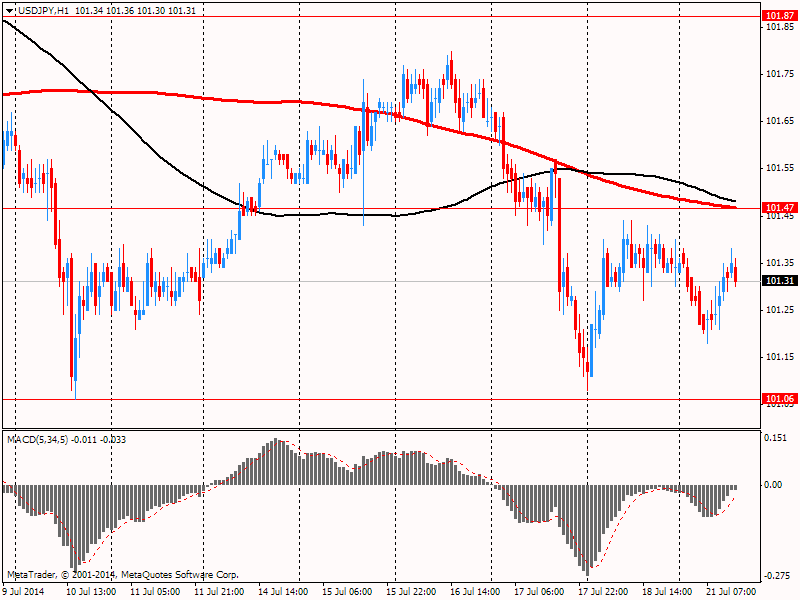Click the 9 Jul 2014 time label
800x600 pixels.
point(24,592)
